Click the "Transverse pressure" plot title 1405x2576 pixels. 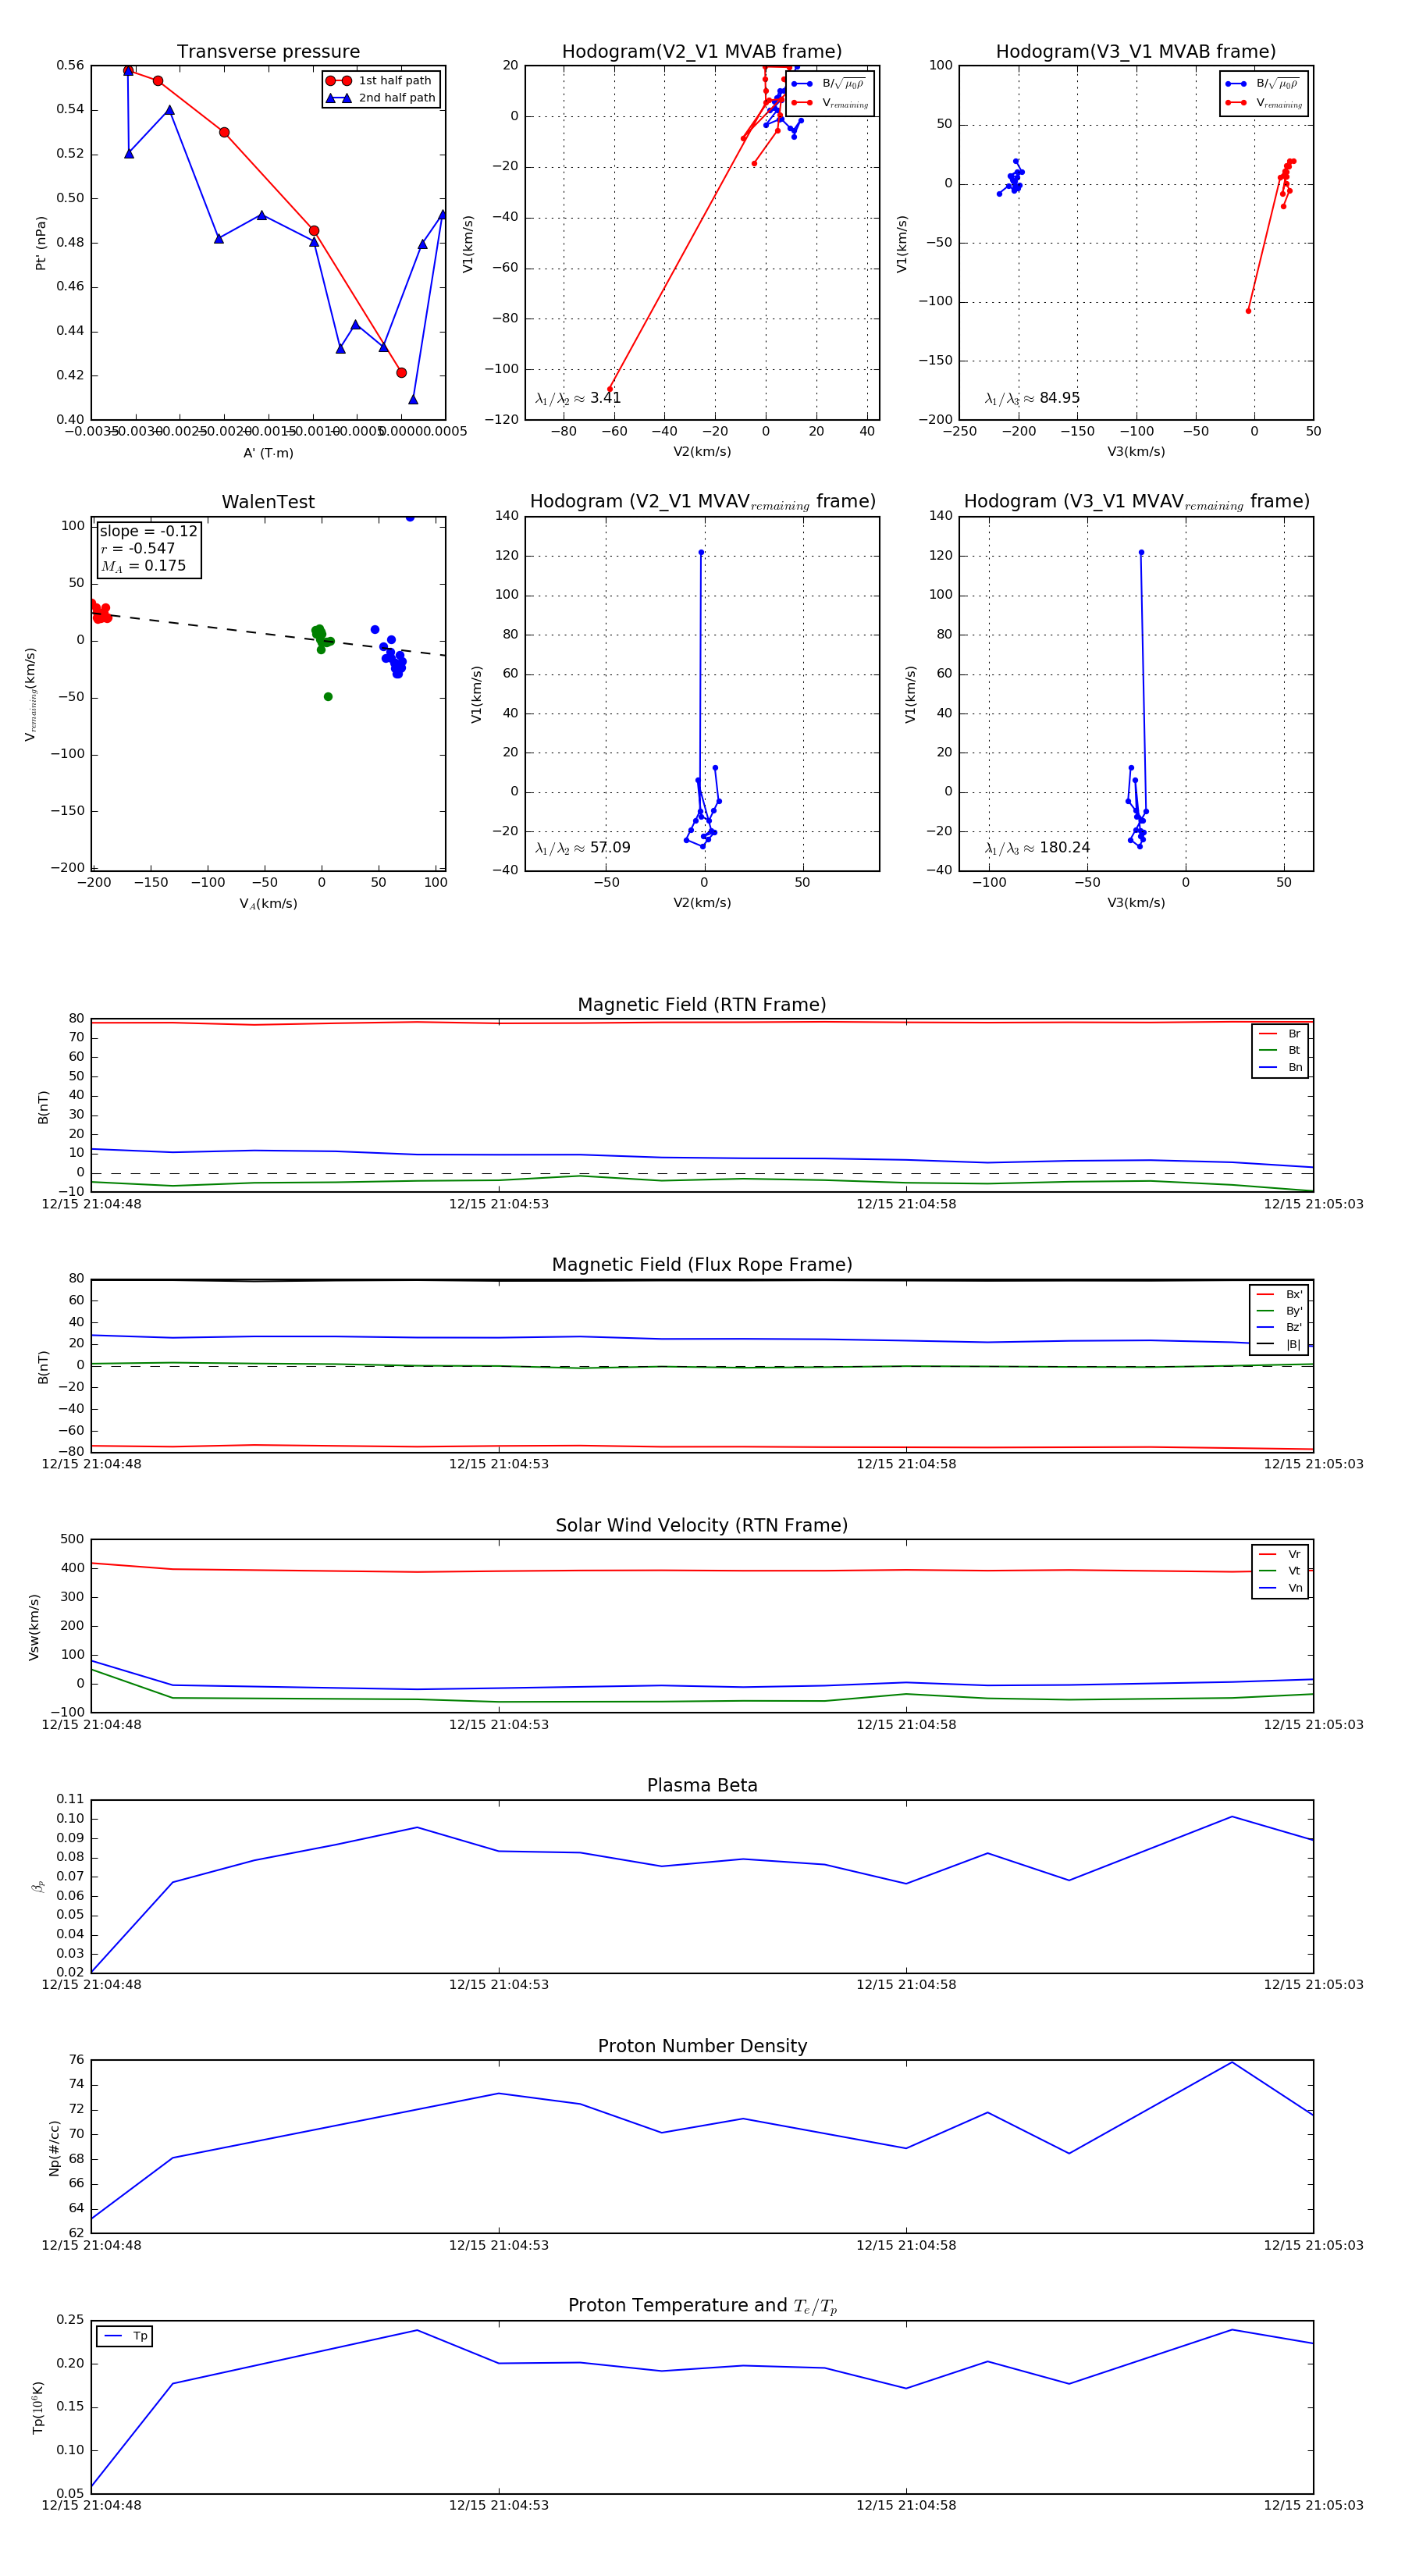(x=268, y=52)
